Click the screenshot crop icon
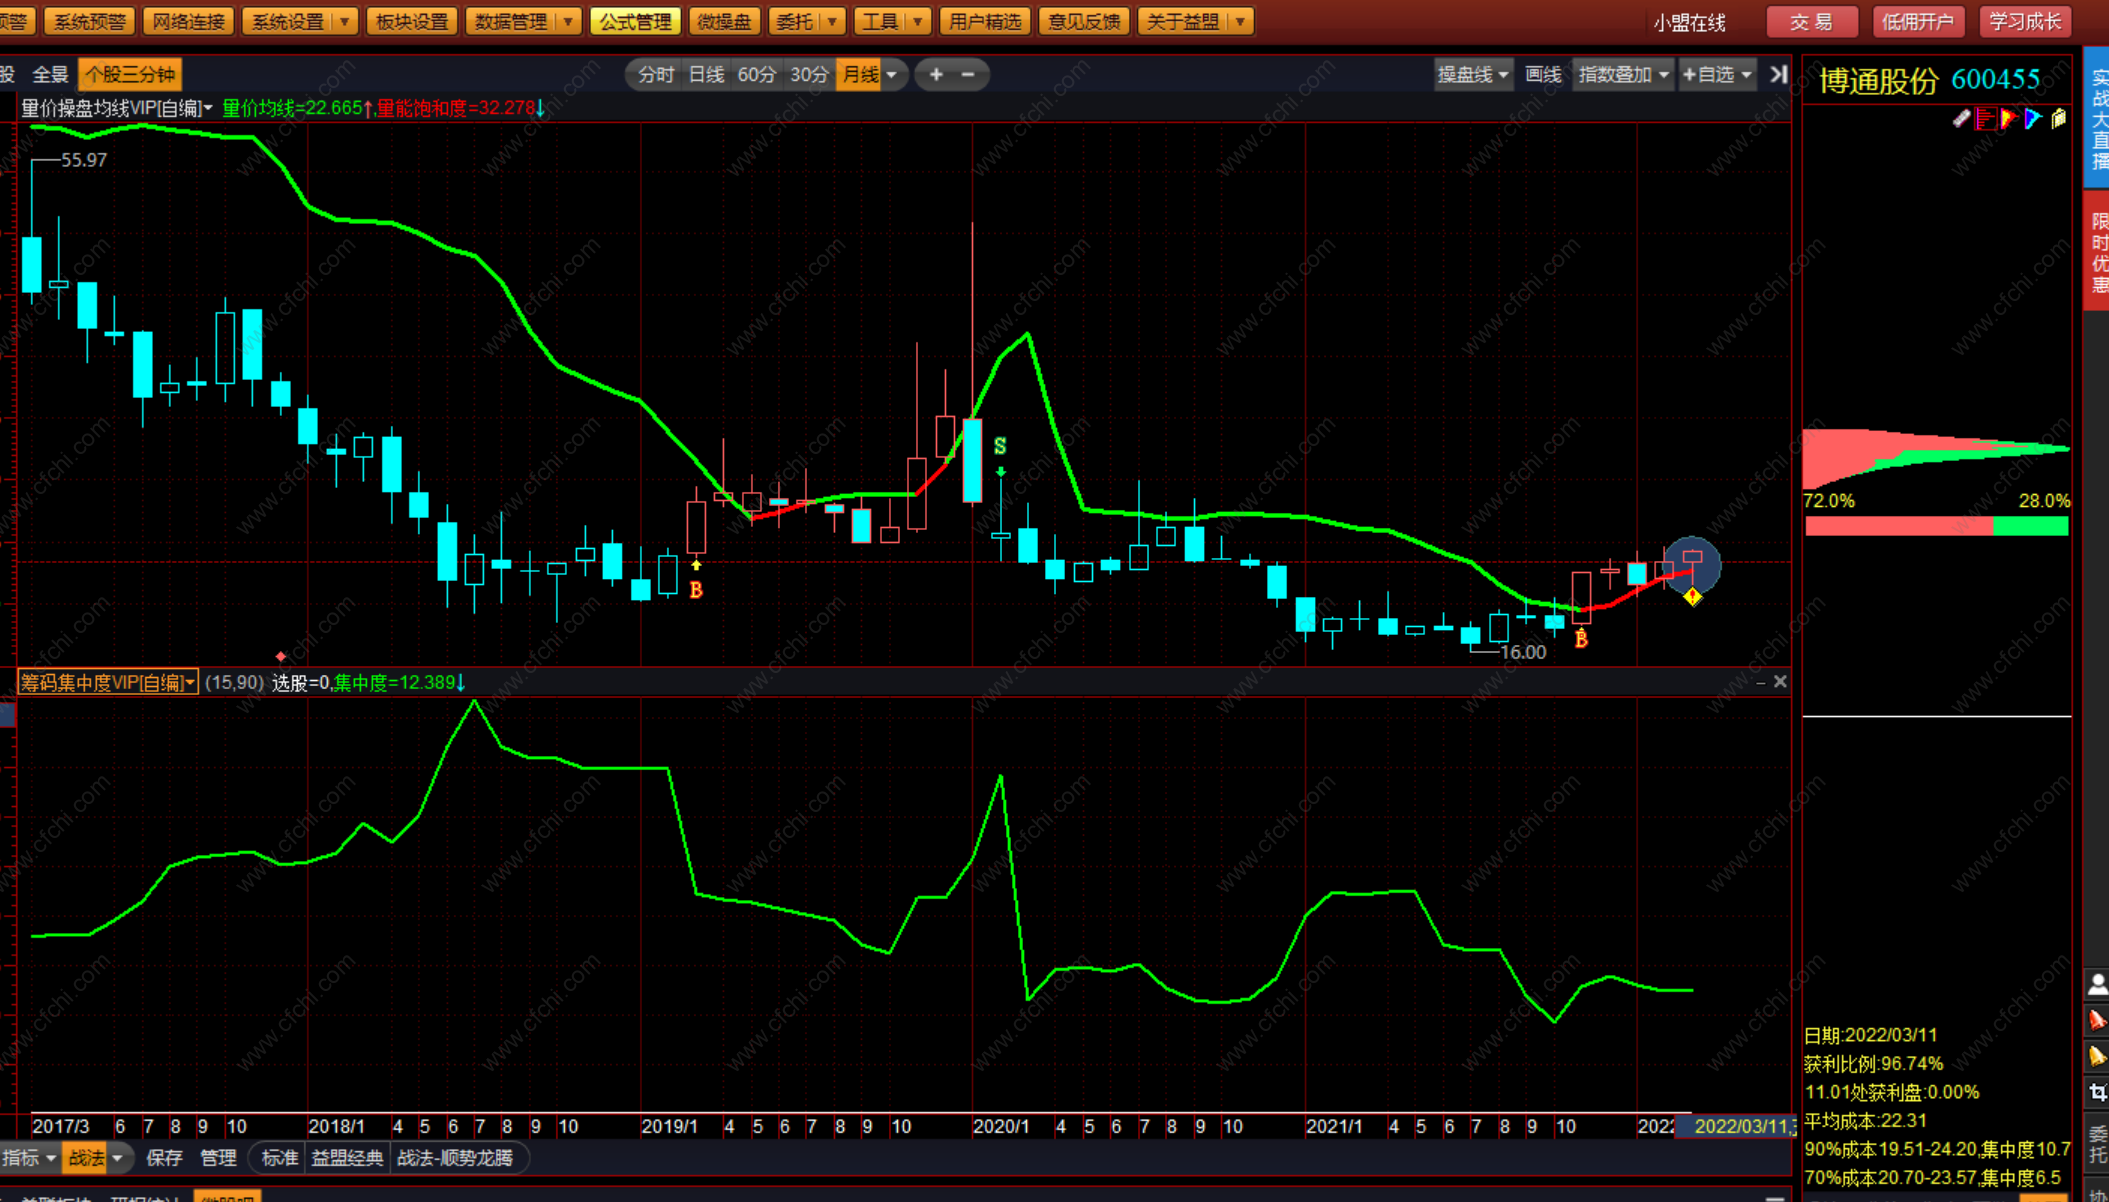2109x1202 pixels. click(2097, 1093)
